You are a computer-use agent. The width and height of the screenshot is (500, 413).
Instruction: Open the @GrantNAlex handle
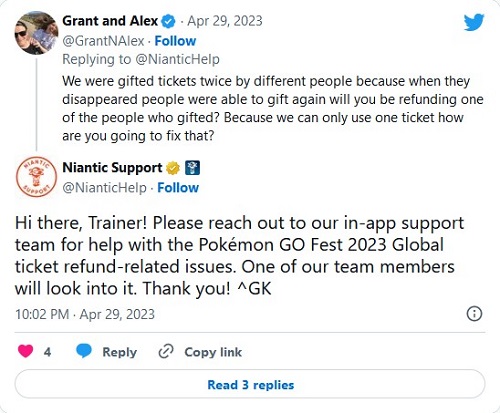coord(103,41)
